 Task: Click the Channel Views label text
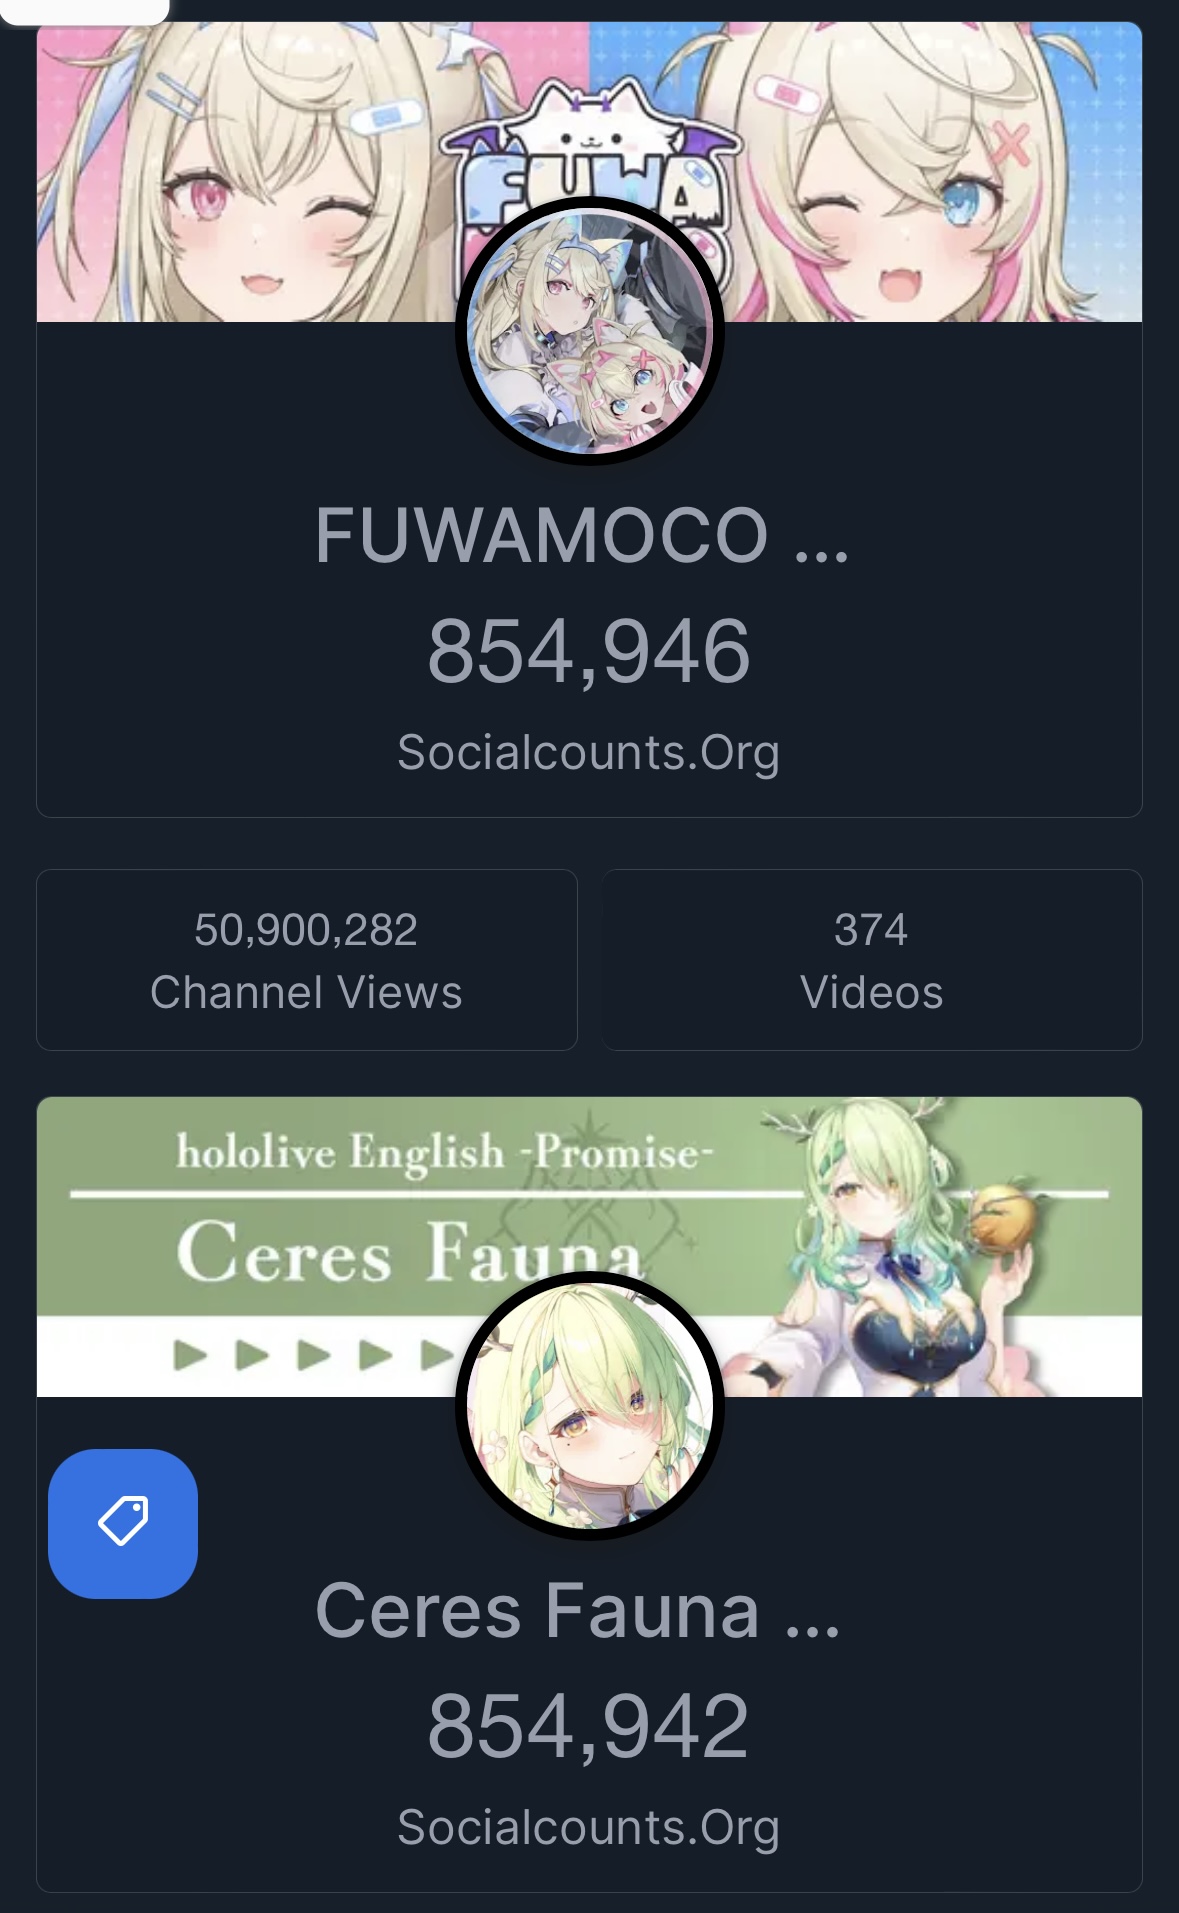307,993
